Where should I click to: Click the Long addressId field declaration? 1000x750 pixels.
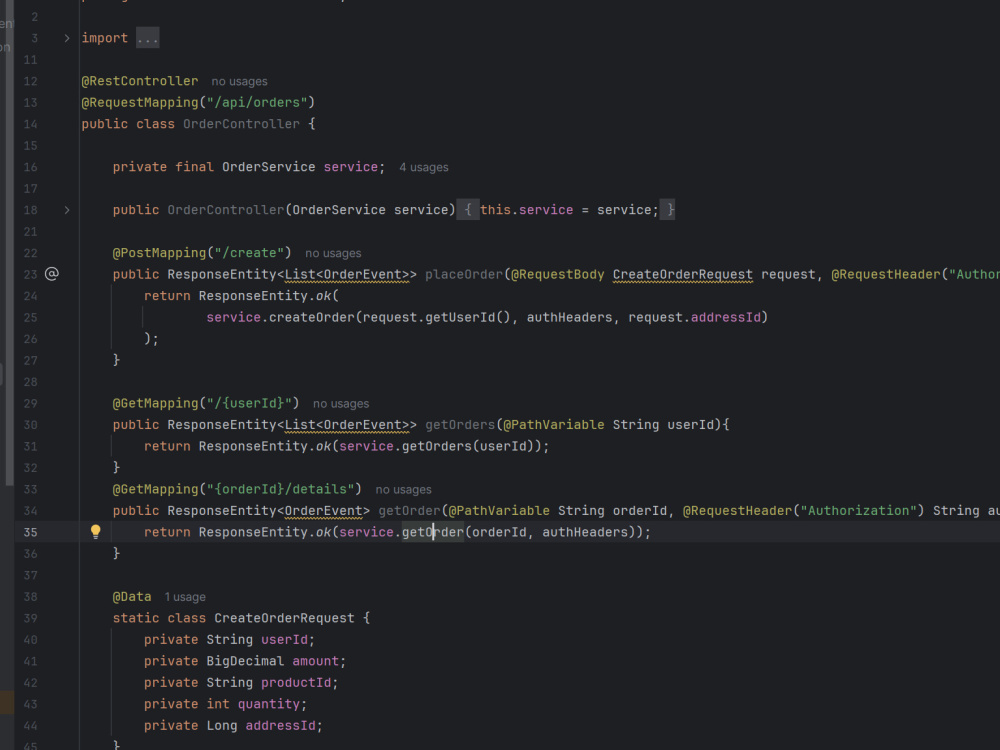coord(233,726)
